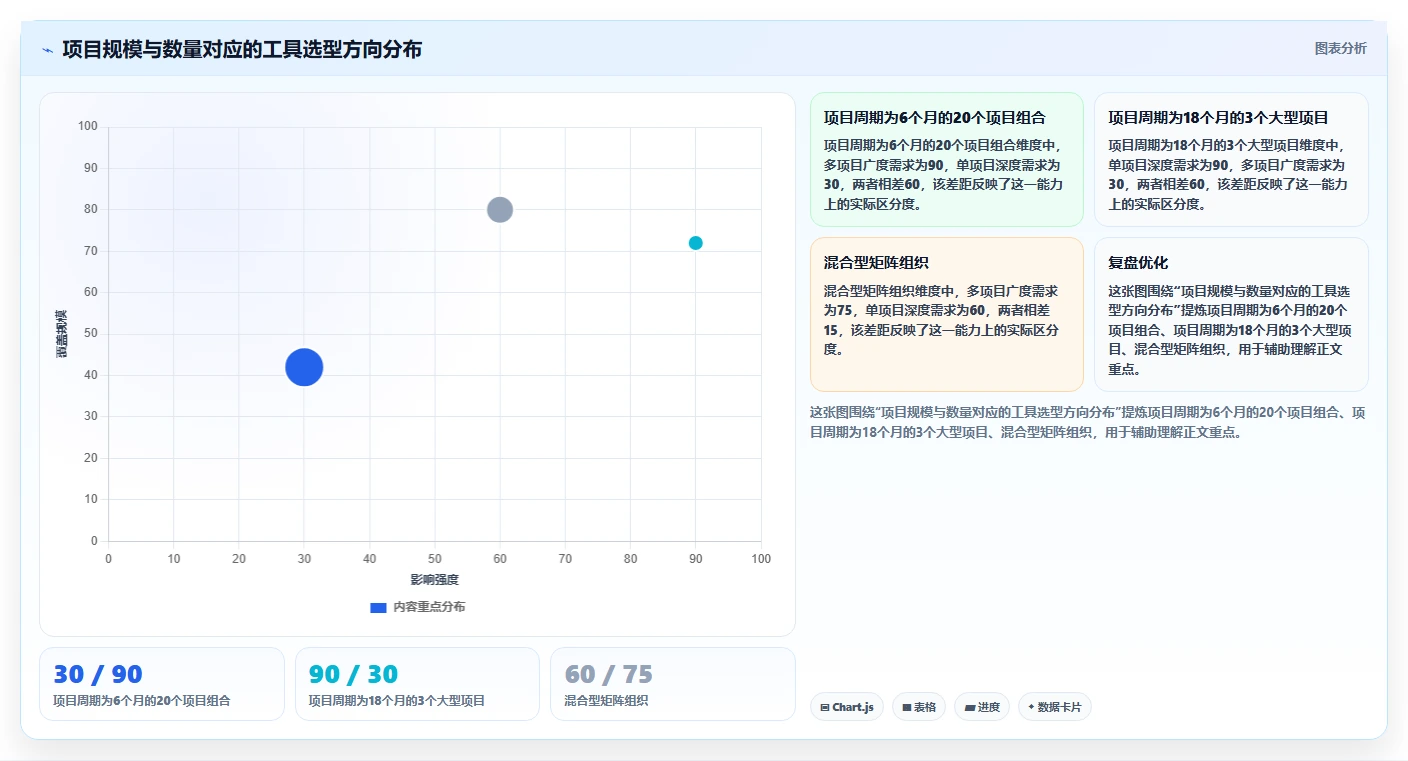This screenshot has height=761, width=1408.
Task: Click the 混合型矩阵组织 label under 60 / 75
Action: click(x=606, y=701)
